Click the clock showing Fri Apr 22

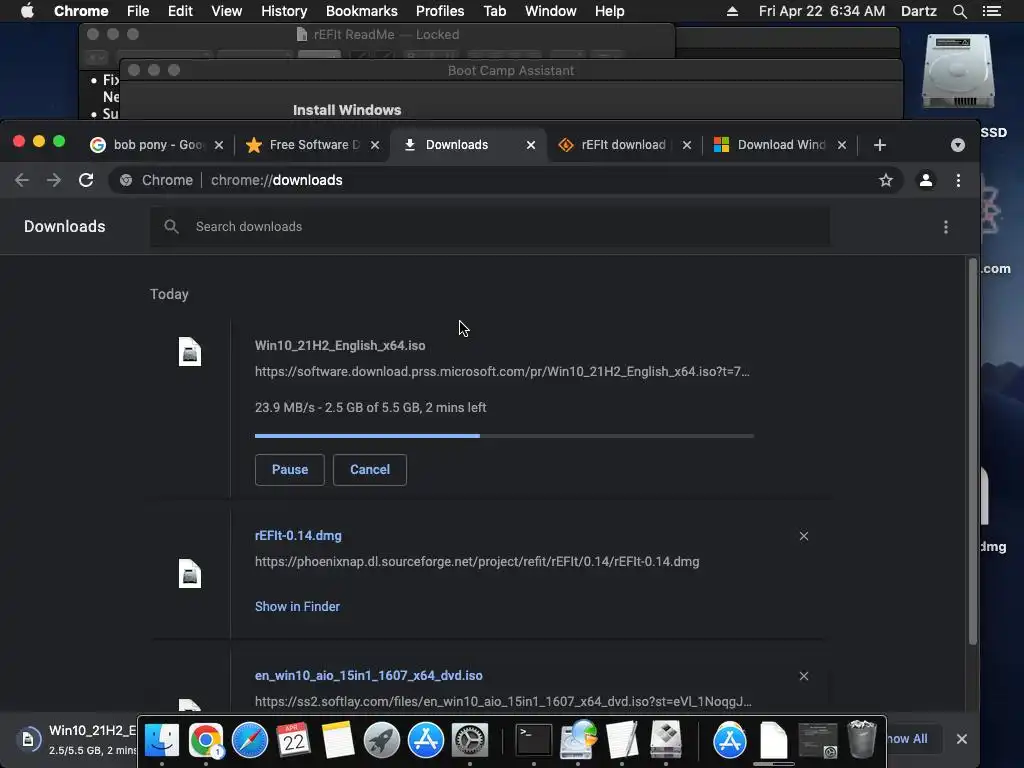click(x=822, y=11)
